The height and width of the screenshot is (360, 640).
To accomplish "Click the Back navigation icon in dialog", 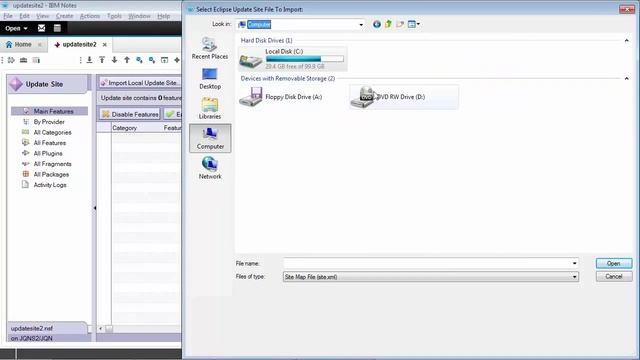I will pyautogui.click(x=377, y=24).
